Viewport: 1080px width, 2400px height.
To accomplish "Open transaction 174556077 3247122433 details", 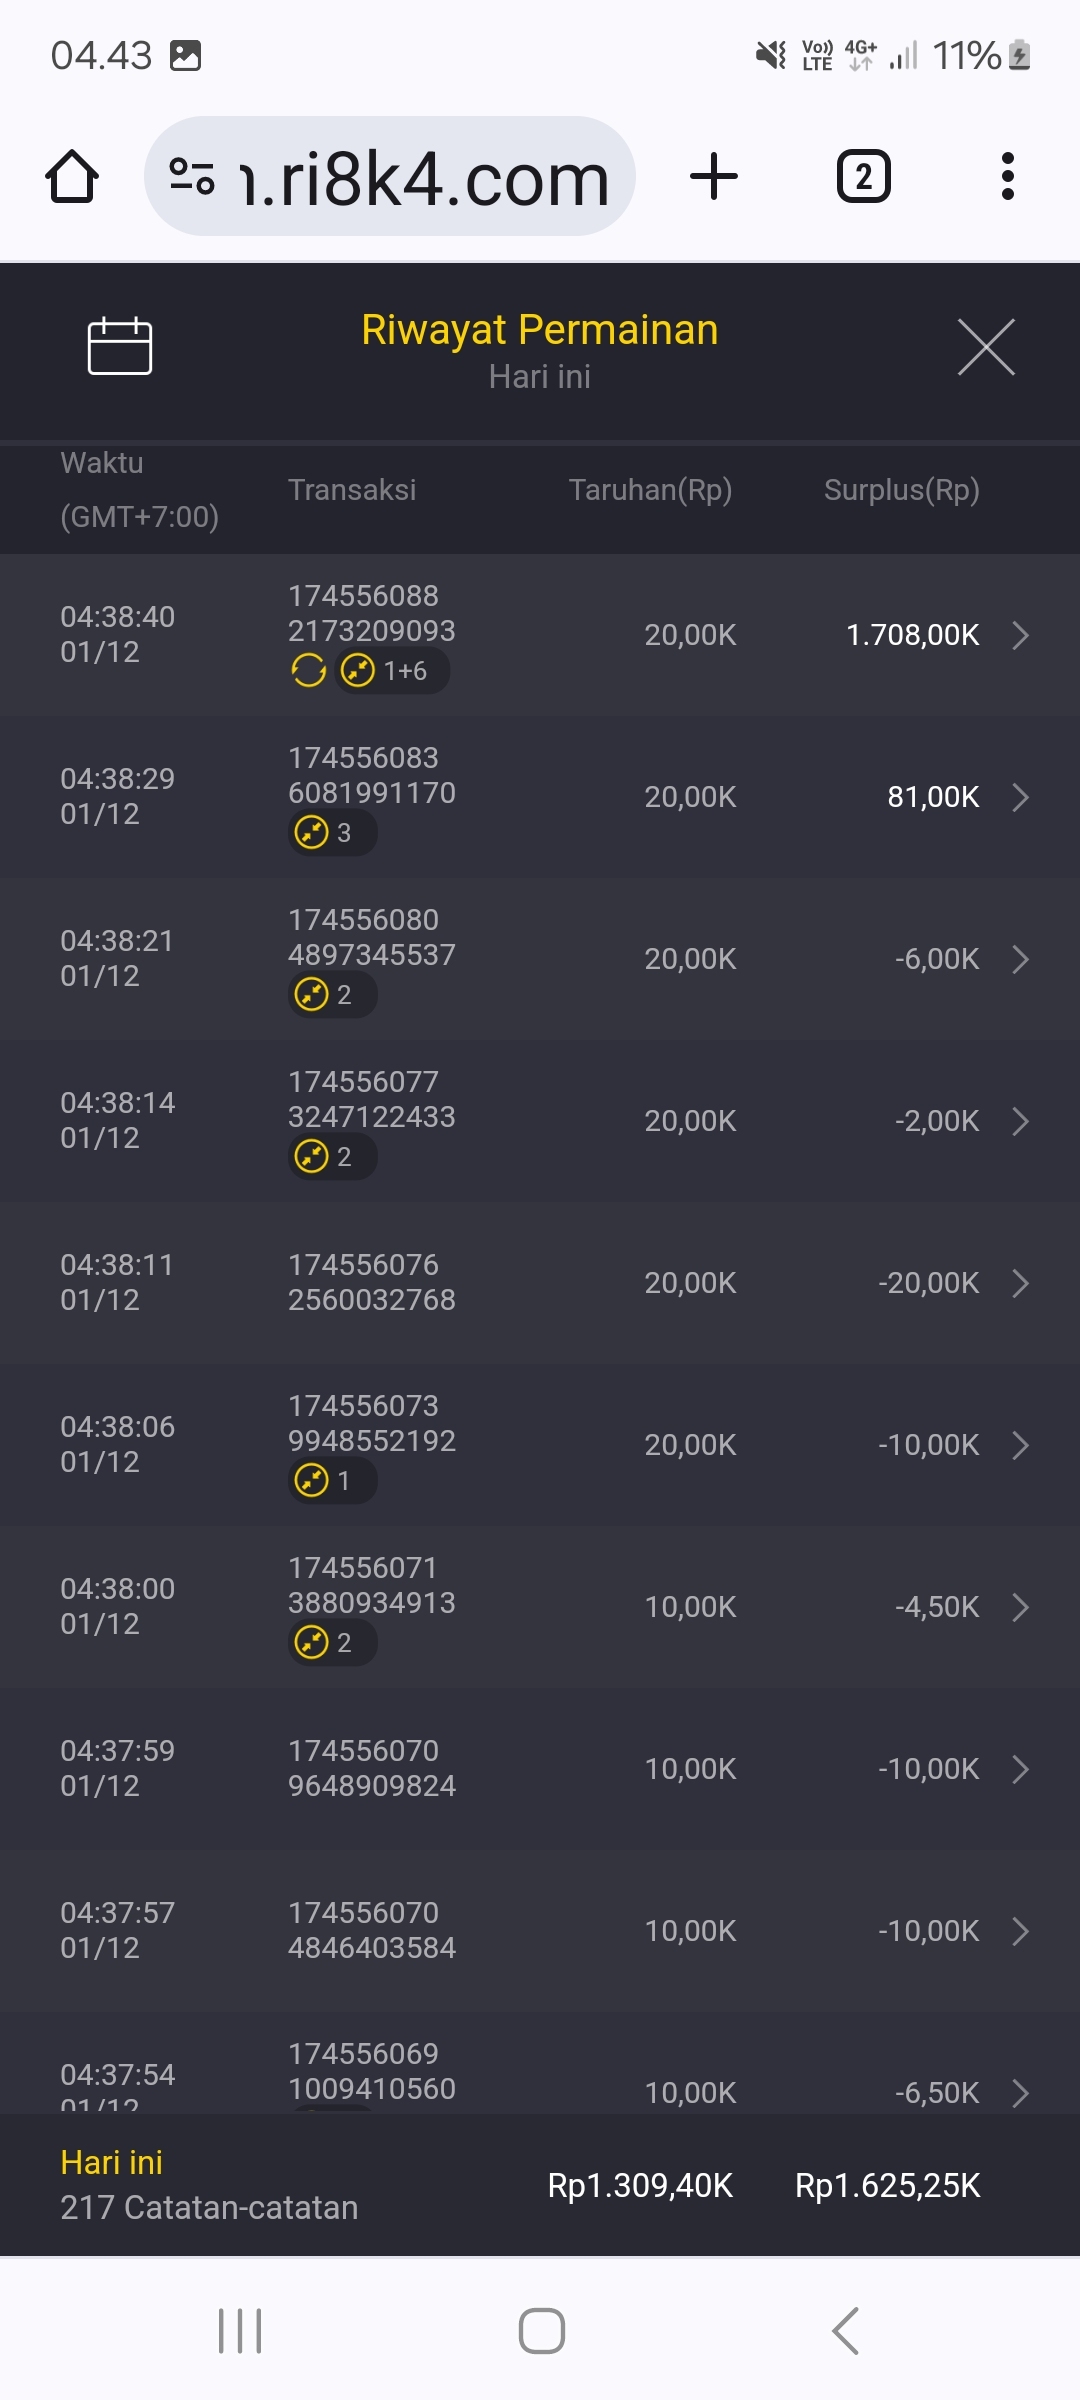I will [x=371, y=1099].
